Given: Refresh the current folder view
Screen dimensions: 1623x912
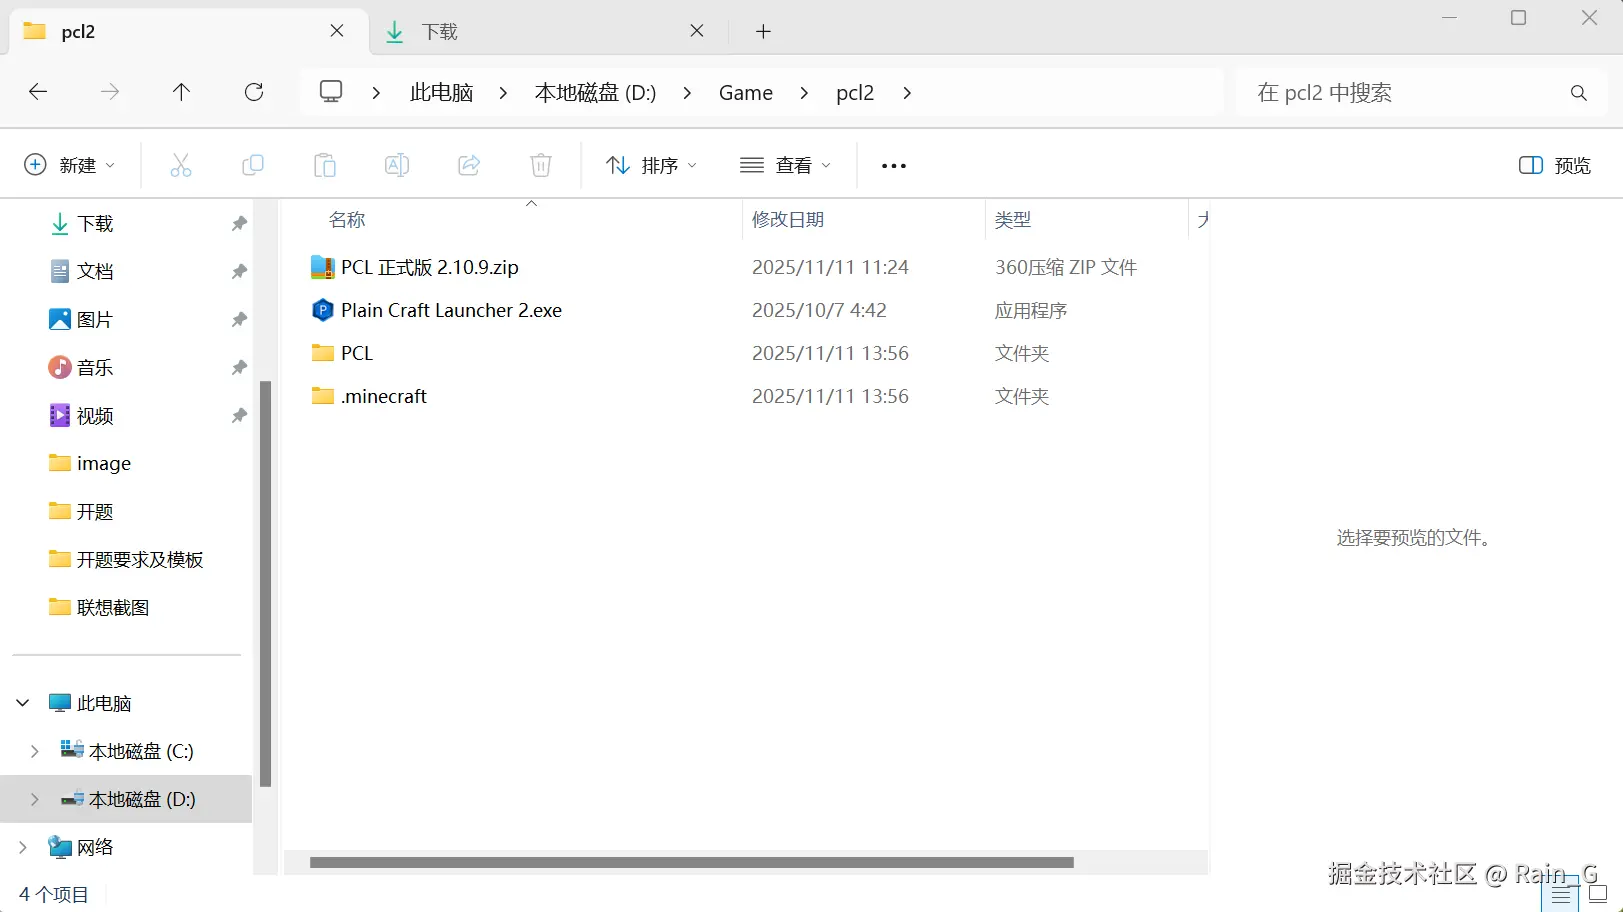Looking at the screenshot, I should click(254, 92).
